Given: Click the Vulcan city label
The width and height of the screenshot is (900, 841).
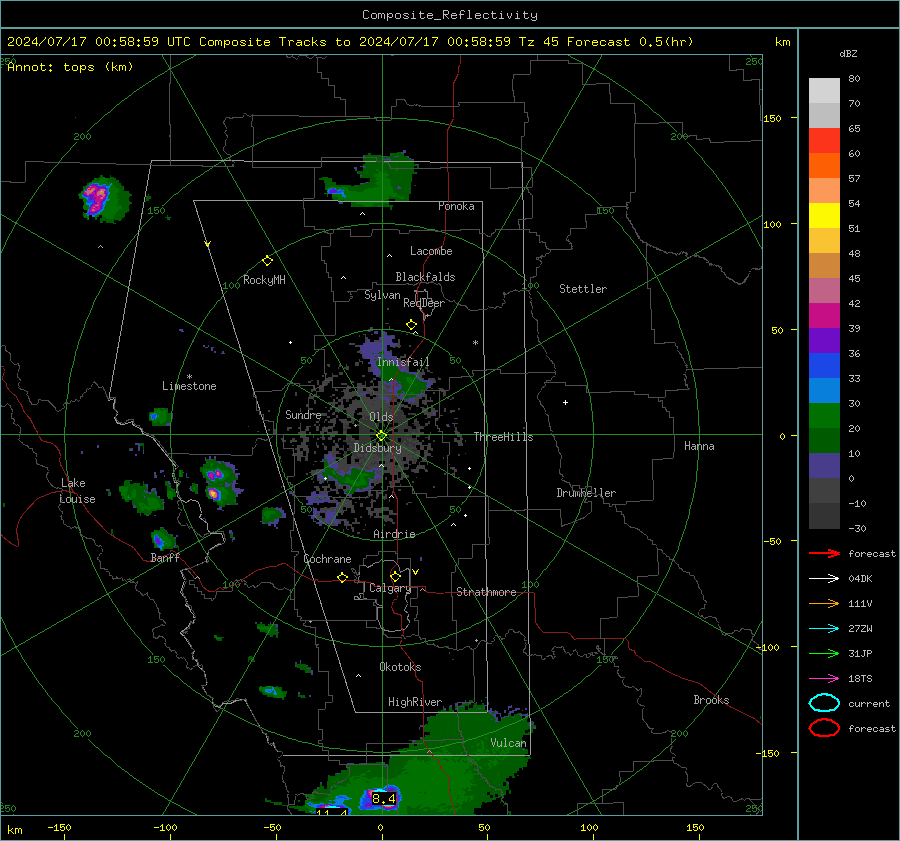Looking at the screenshot, I should pos(508,743).
